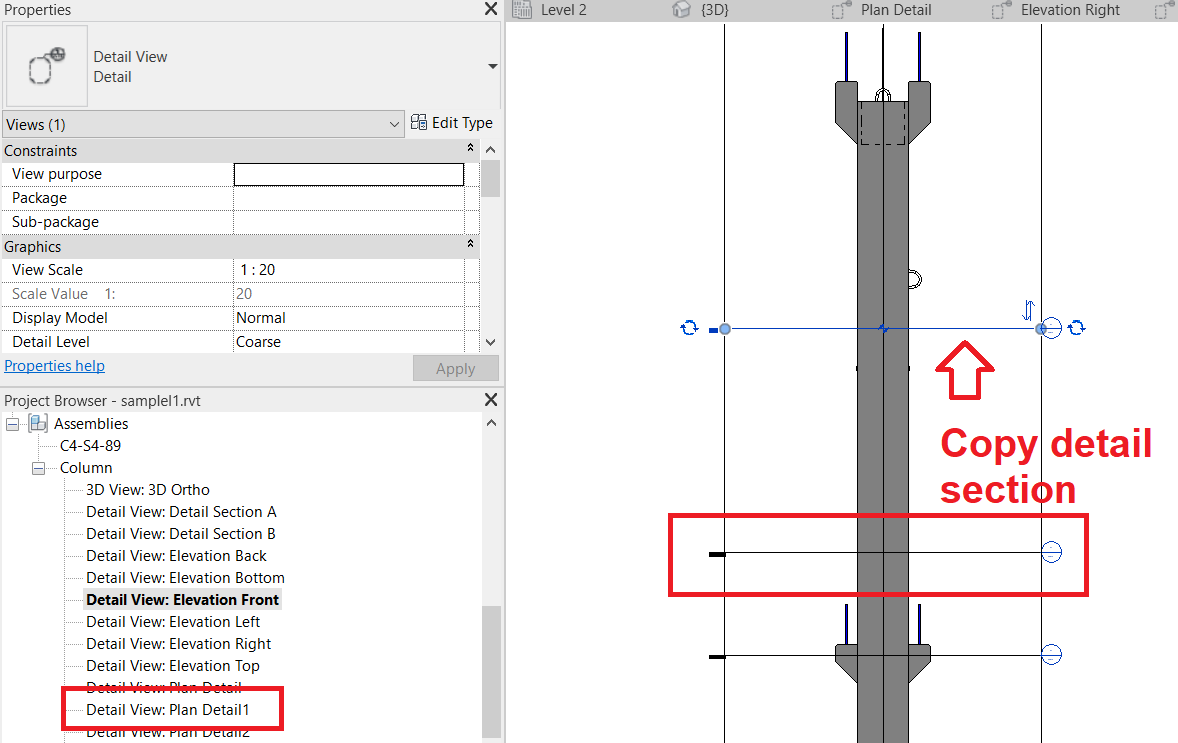Image resolution: width=1178 pixels, height=743 pixels.
Task: Collapse the Column branch in Project Browser
Action: click(37, 467)
